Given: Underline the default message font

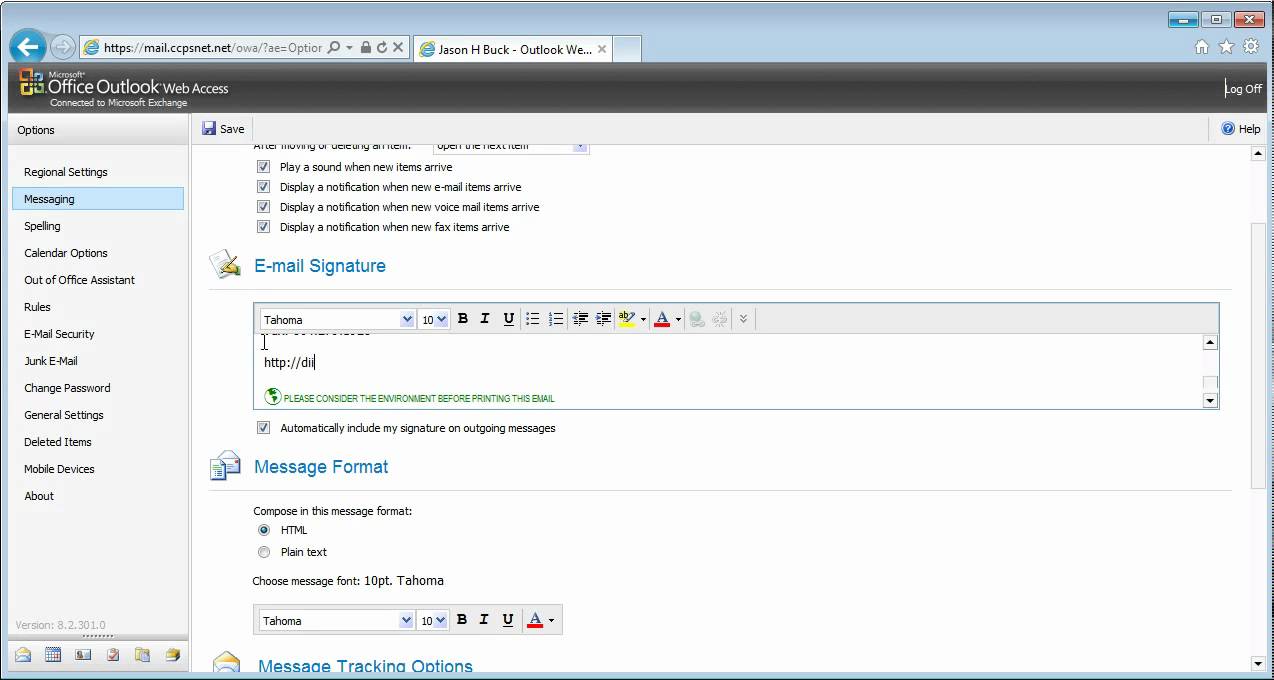Looking at the screenshot, I should 508,620.
